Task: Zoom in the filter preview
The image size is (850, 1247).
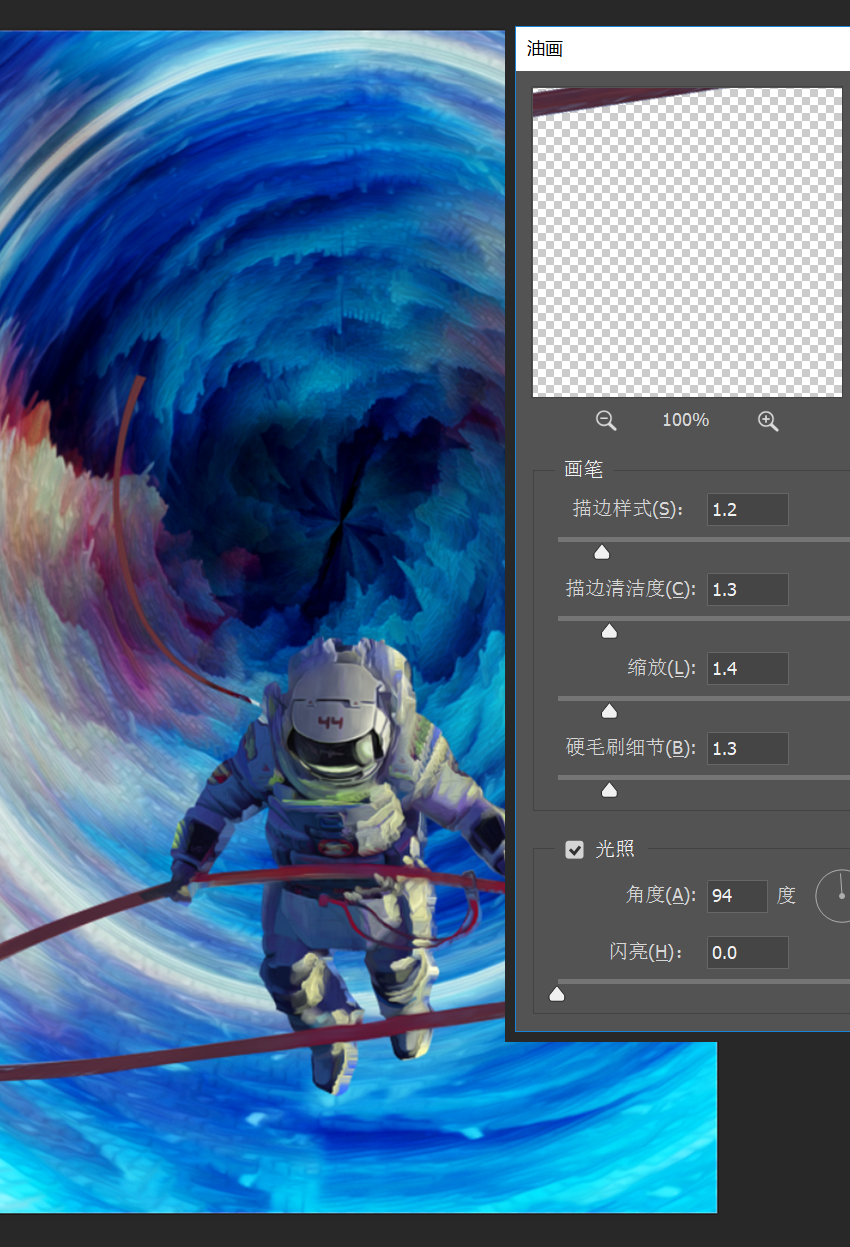Action: [768, 421]
